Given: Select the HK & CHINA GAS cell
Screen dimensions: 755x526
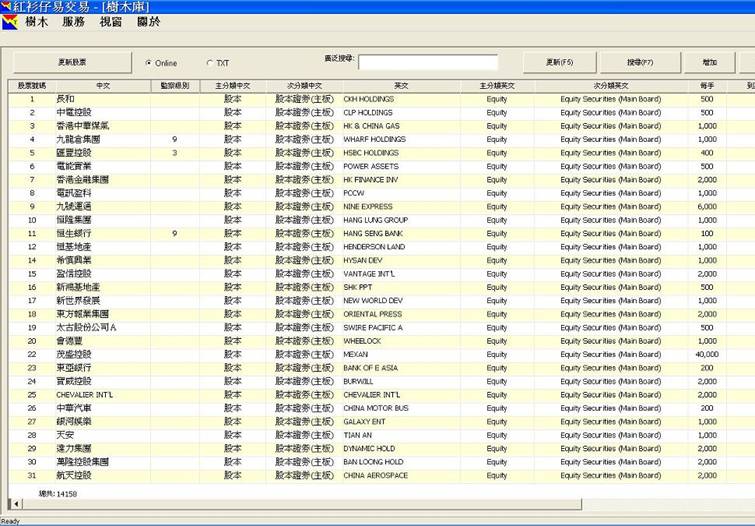Looking at the screenshot, I should pyautogui.click(x=401, y=126).
